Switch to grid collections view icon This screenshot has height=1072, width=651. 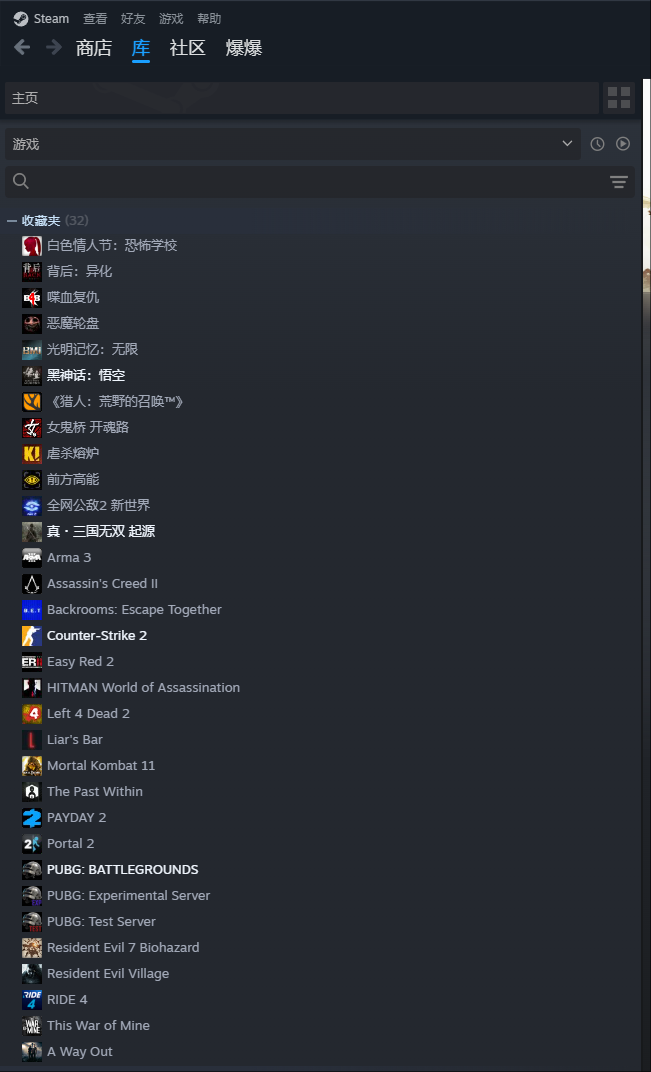click(x=619, y=98)
